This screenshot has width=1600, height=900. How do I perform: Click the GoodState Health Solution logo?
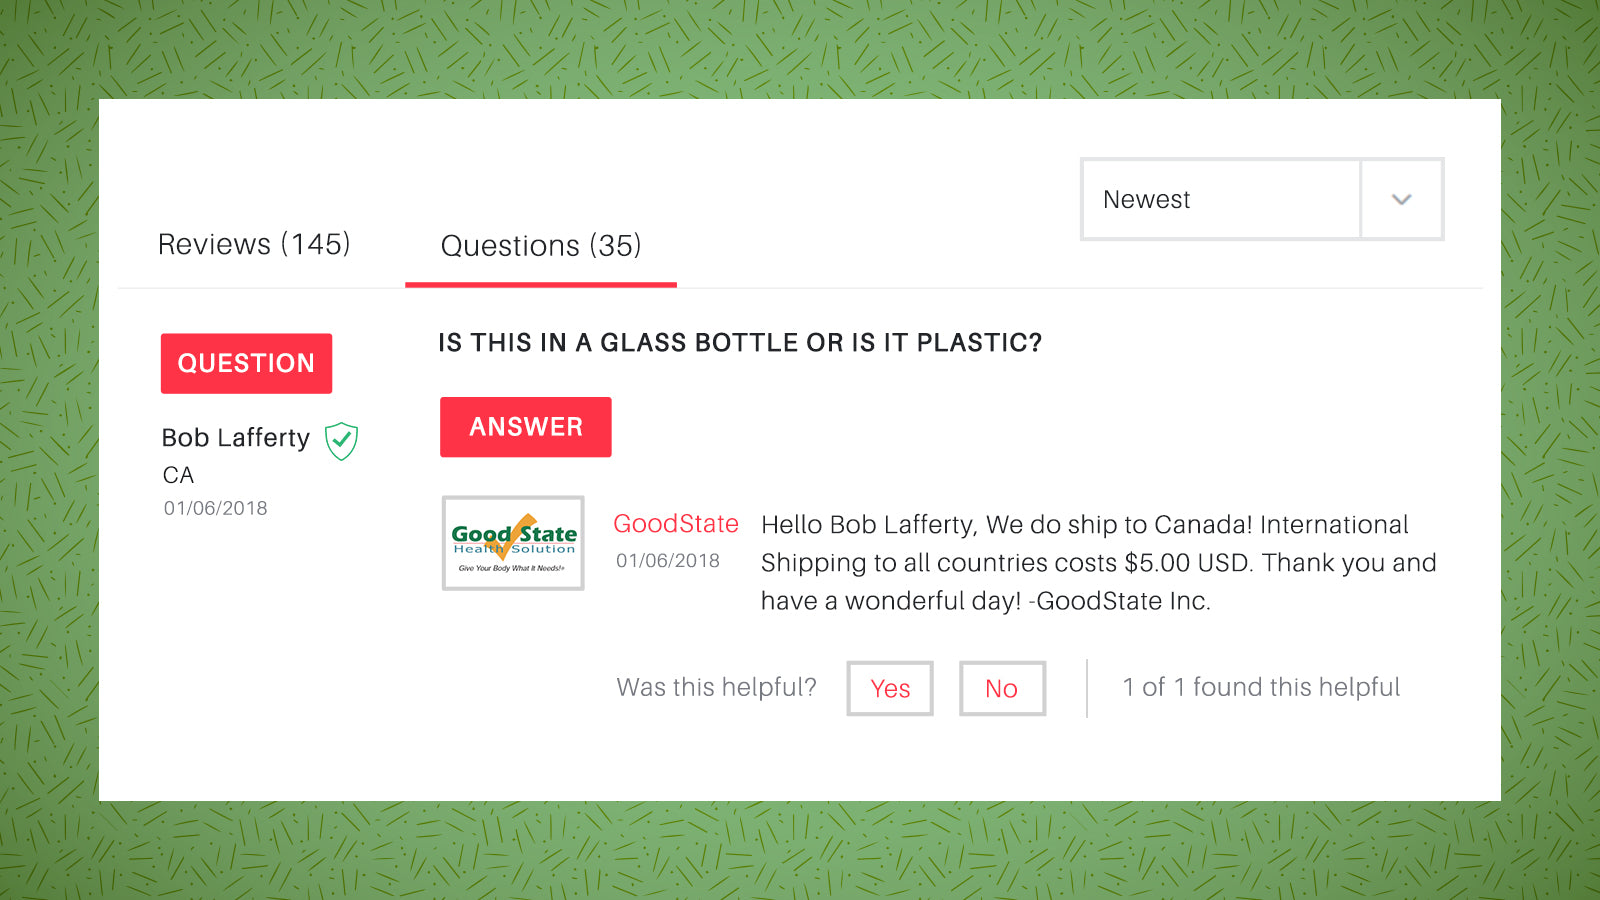(512, 543)
